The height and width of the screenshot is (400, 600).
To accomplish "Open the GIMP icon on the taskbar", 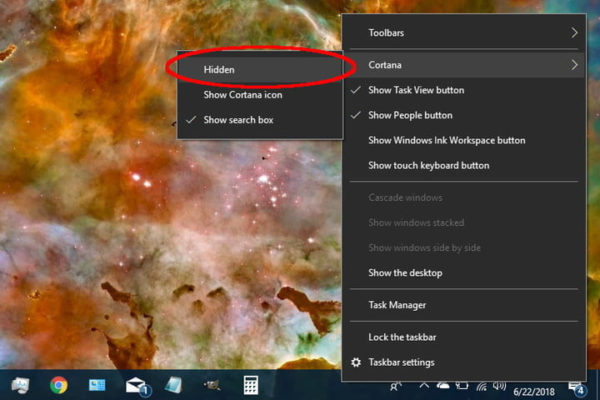I will pyautogui.click(x=212, y=385).
